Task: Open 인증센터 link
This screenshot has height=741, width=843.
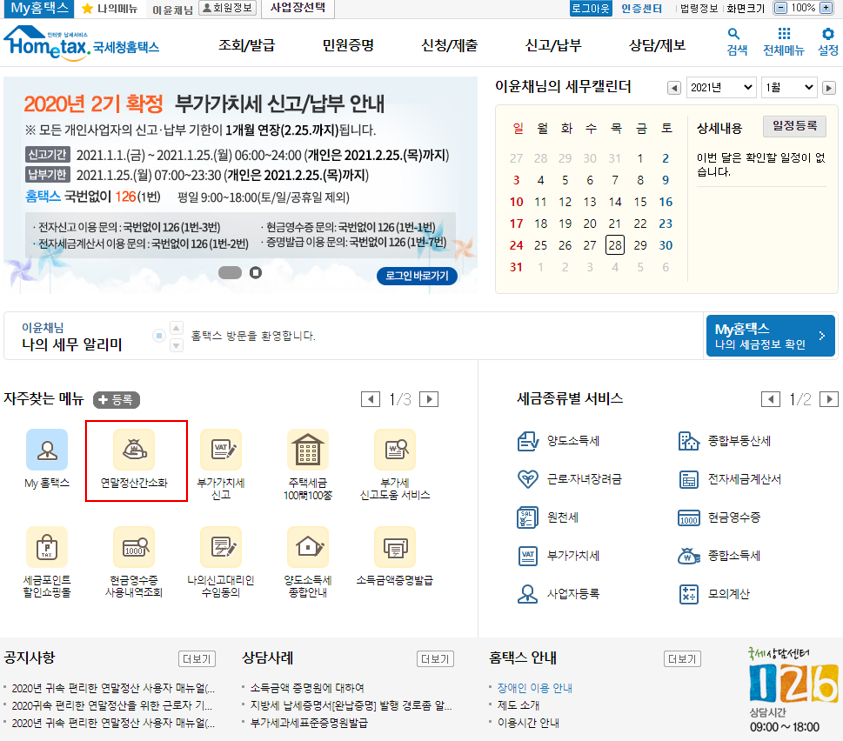Action: point(642,9)
